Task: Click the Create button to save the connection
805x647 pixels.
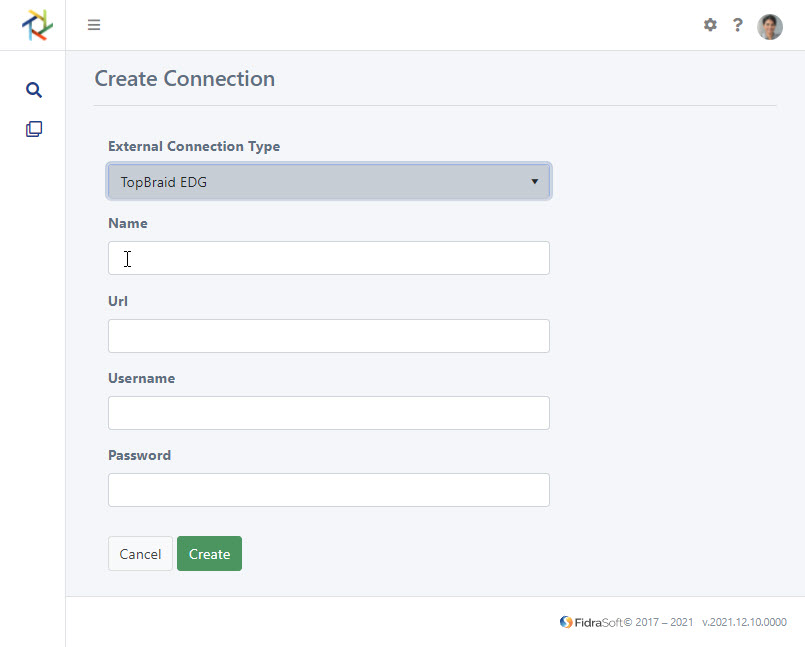Action: (x=209, y=553)
